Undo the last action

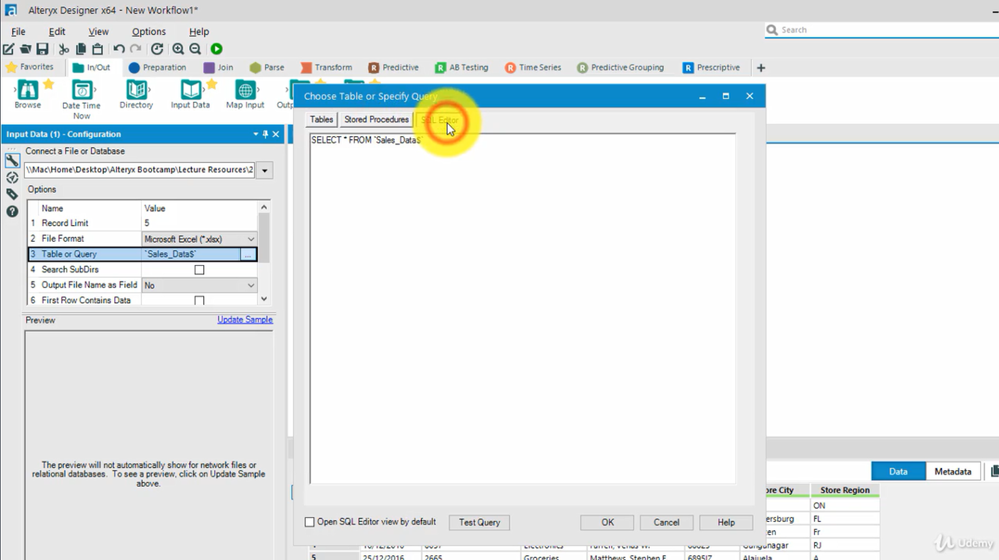(119, 49)
